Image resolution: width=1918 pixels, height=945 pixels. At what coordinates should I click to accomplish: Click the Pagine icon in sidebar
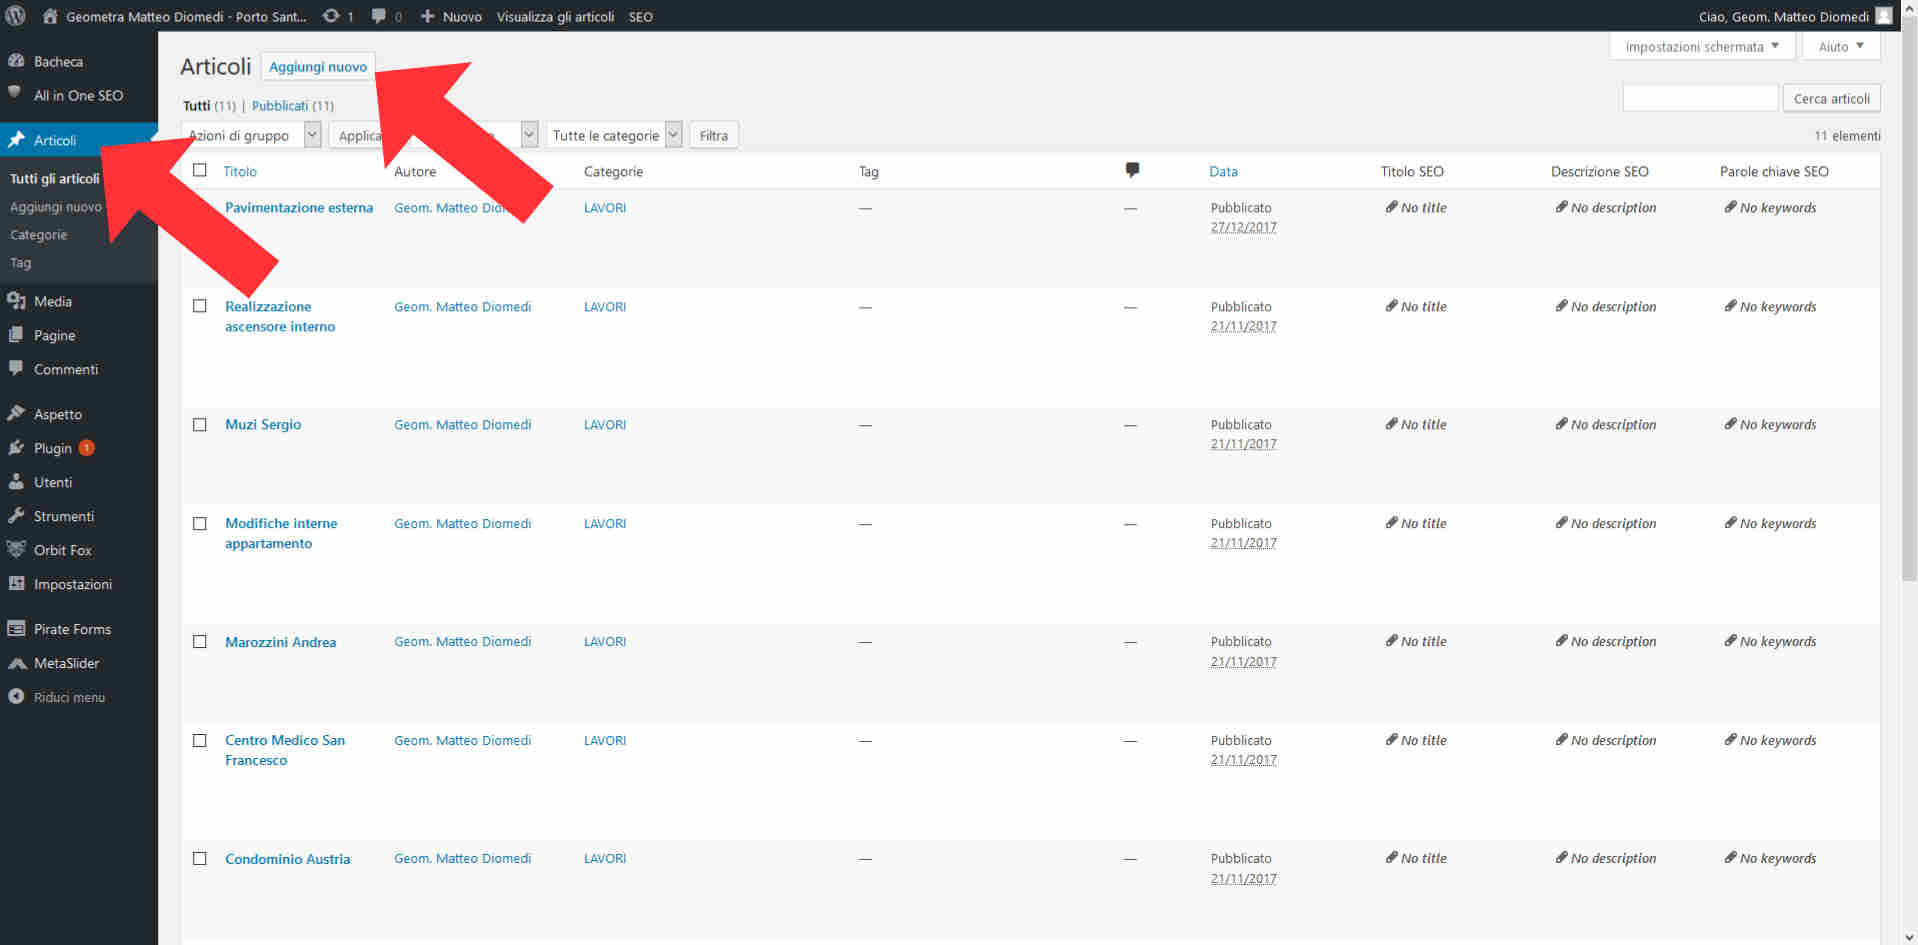[x=16, y=335]
